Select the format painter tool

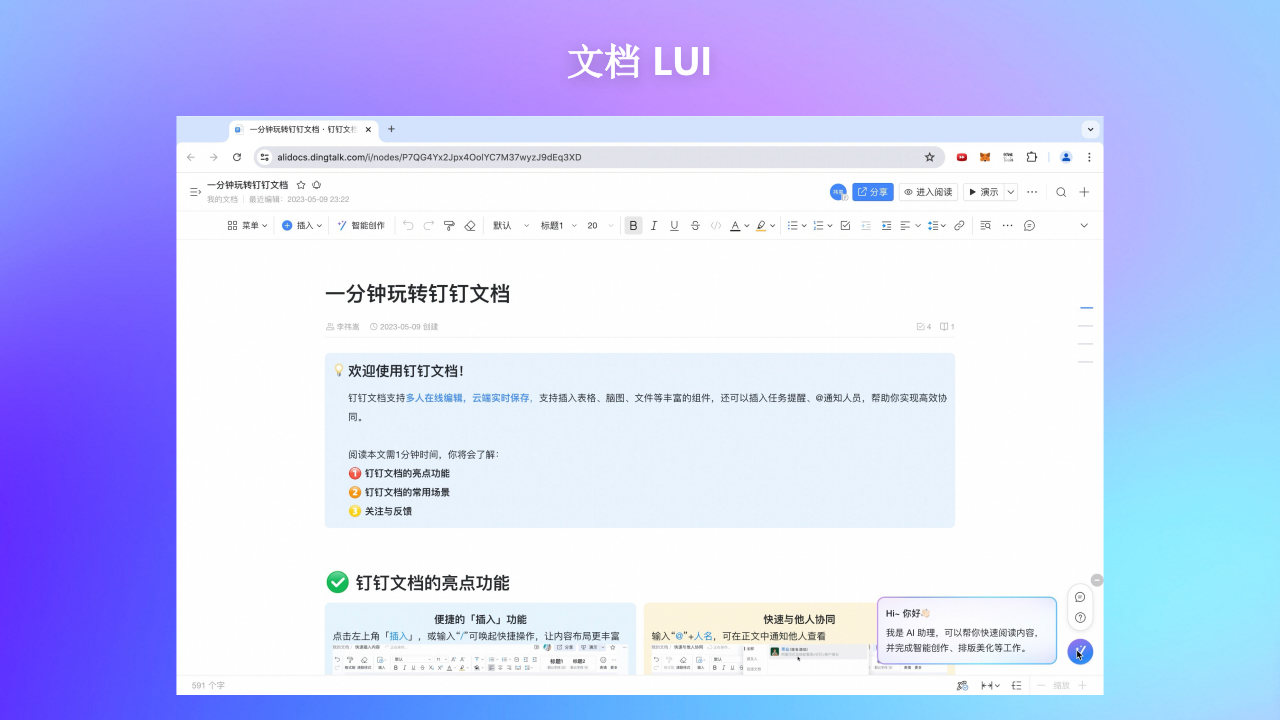tap(449, 225)
